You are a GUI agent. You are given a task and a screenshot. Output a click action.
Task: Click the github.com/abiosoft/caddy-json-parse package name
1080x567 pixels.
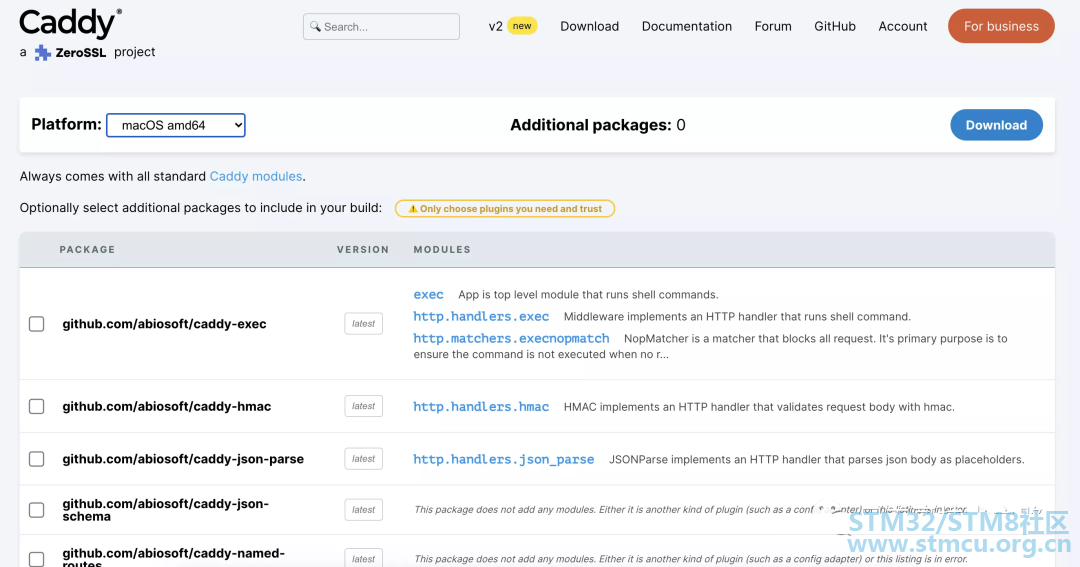click(183, 459)
